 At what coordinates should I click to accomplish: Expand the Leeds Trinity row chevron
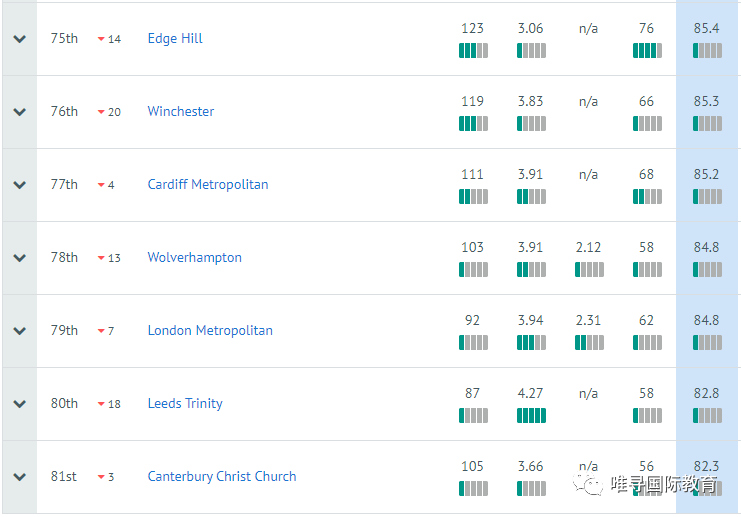click(x=19, y=404)
